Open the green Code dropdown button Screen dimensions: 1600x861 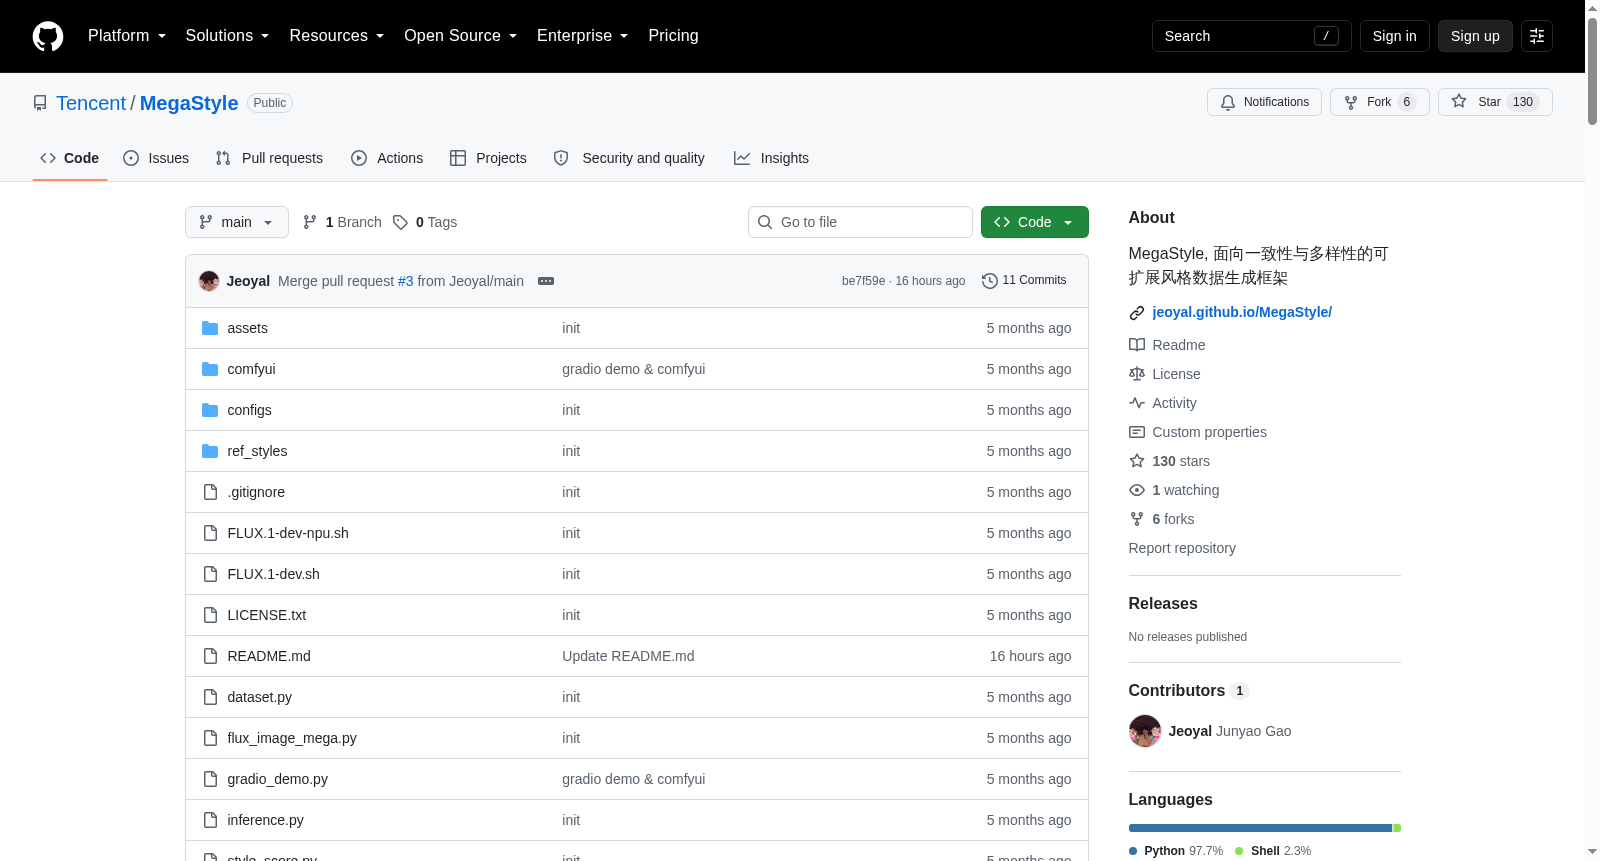click(1035, 222)
